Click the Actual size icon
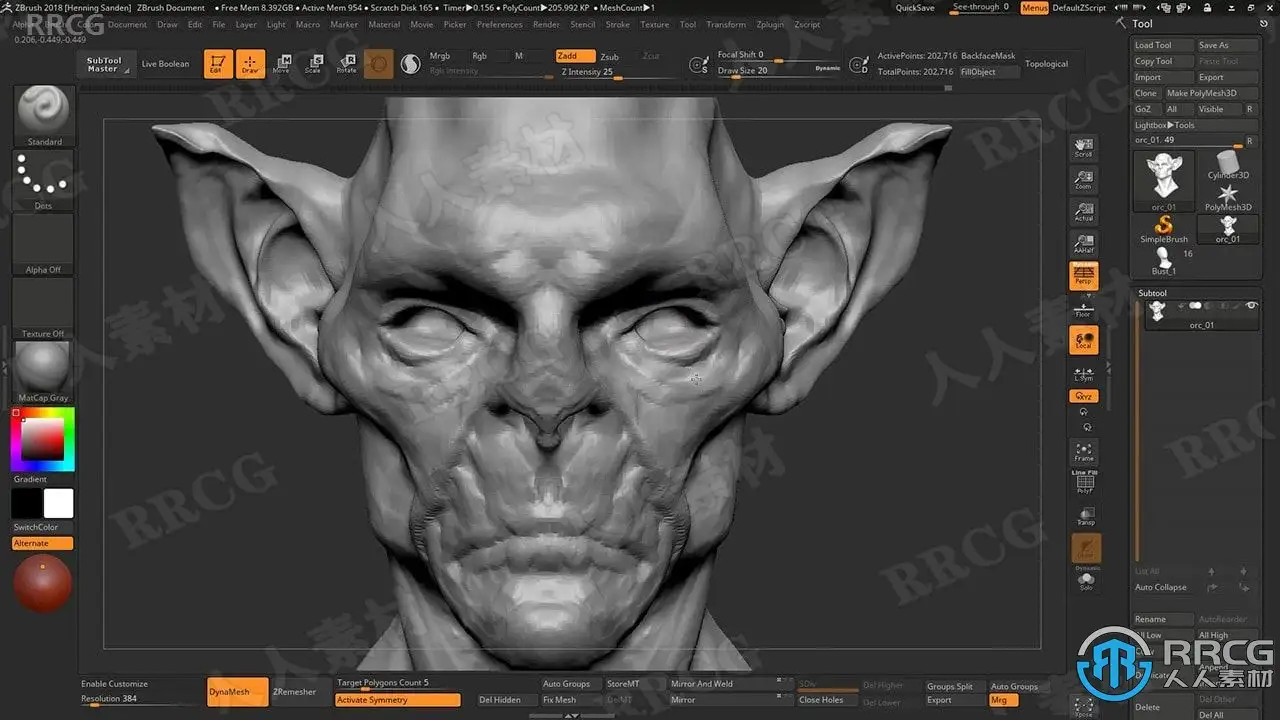 (1083, 211)
